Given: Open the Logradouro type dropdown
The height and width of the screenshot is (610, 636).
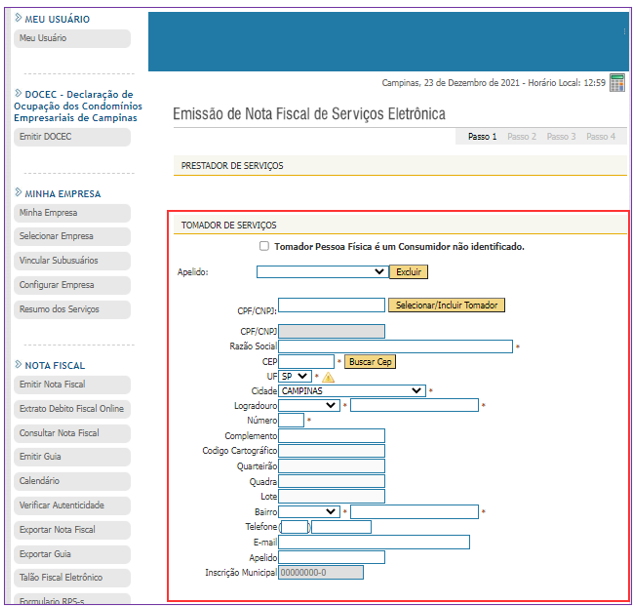Looking at the screenshot, I should pyautogui.click(x=309, y=405).
